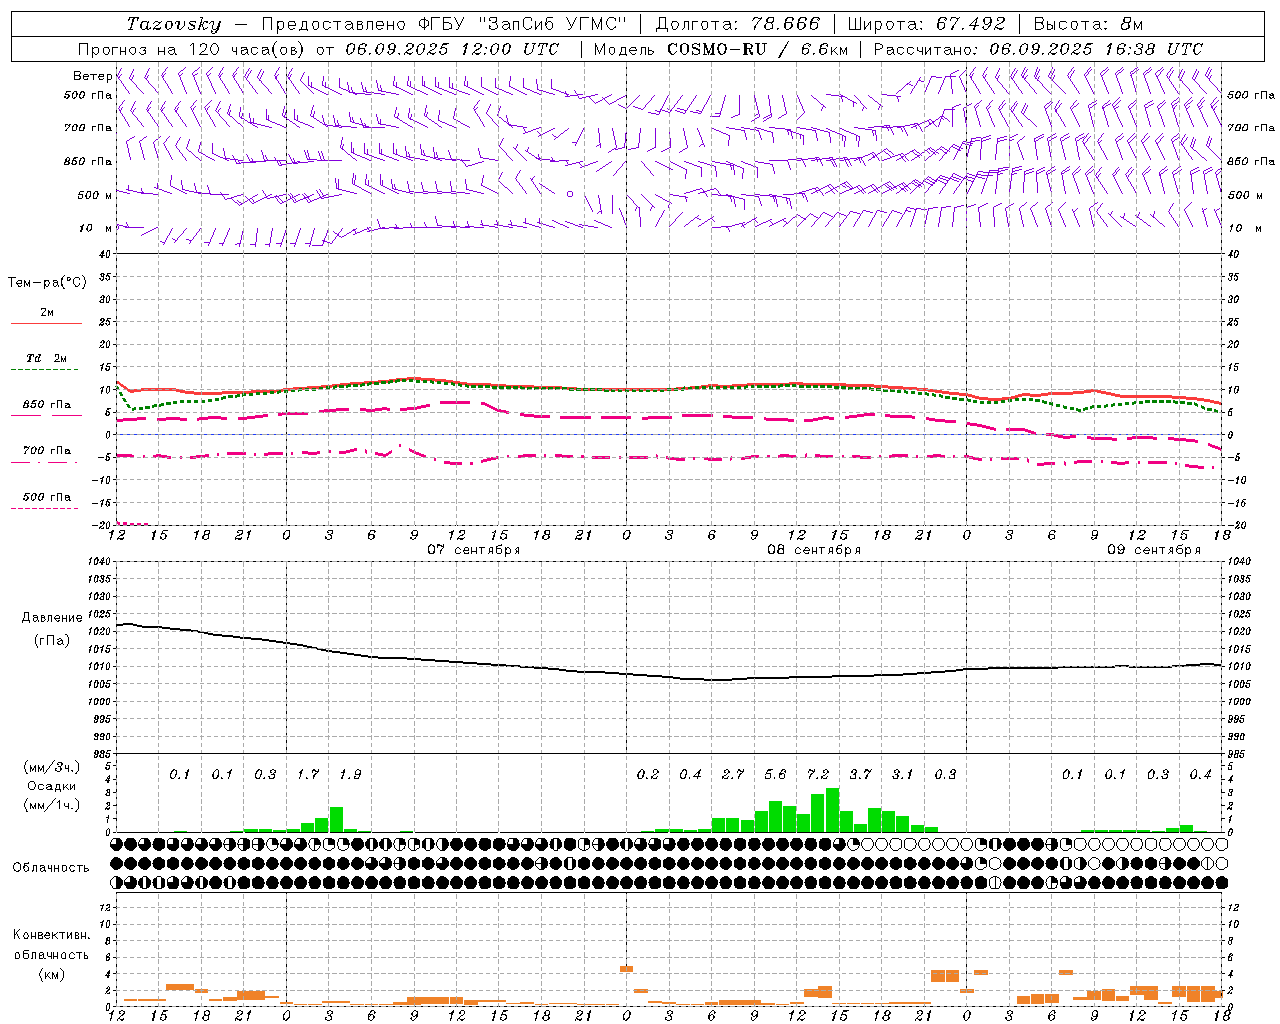Click the 'Осадки' precipitation panel label

51,786
